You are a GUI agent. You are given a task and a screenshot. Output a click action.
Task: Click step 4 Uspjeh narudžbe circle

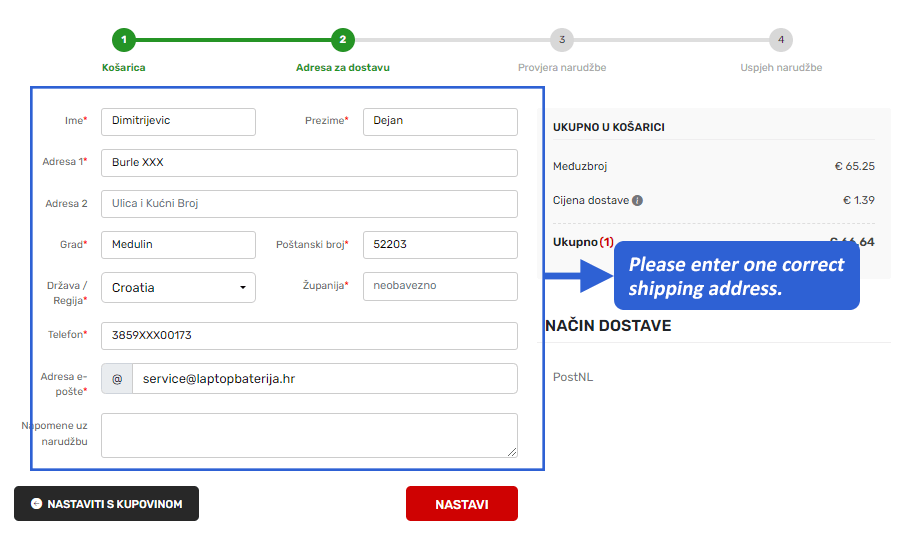pyautogui.click(x=781, y=40)
